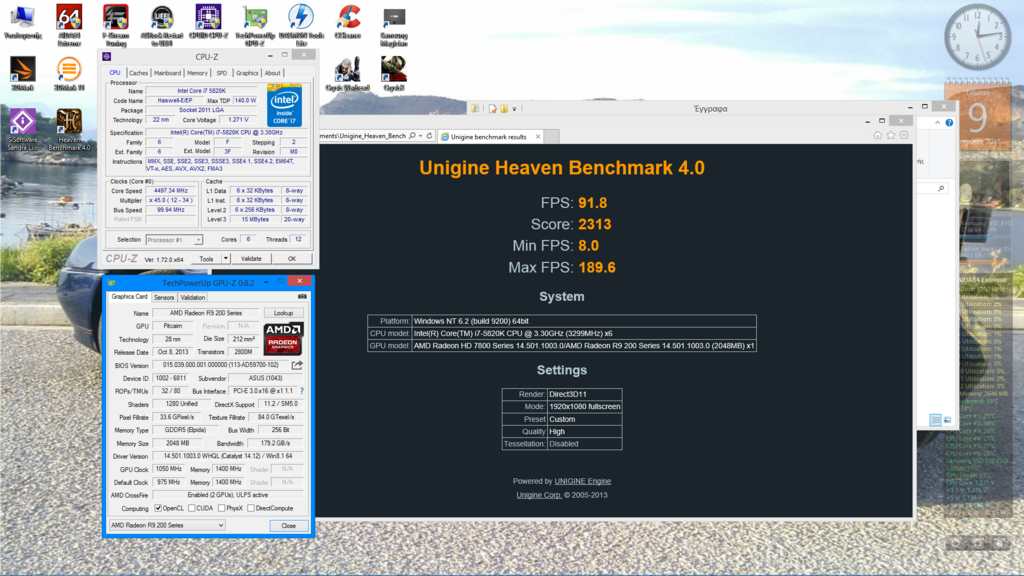Click the AMD Radeon logo in GPU-Z

click(x=283, y=338)
